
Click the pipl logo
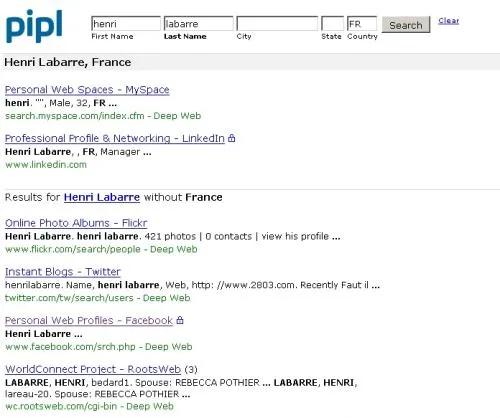coord(34,26)
